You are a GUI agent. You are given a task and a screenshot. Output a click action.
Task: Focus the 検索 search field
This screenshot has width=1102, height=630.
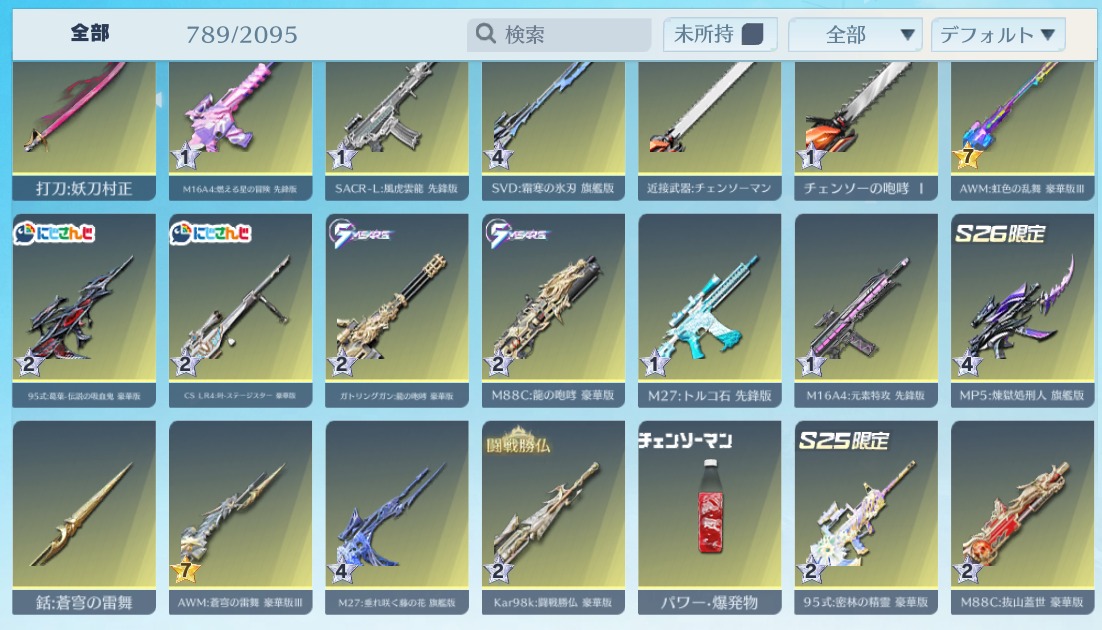point(559,34)
